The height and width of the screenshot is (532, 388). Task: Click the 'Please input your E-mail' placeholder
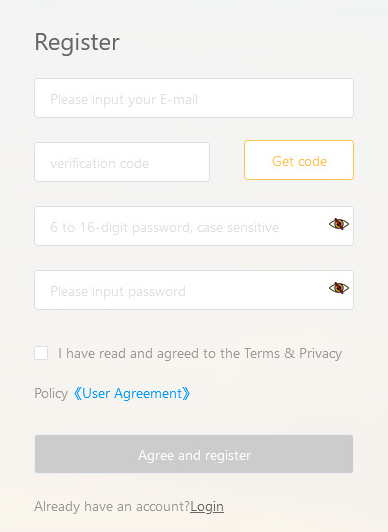(x=124, y=99)
